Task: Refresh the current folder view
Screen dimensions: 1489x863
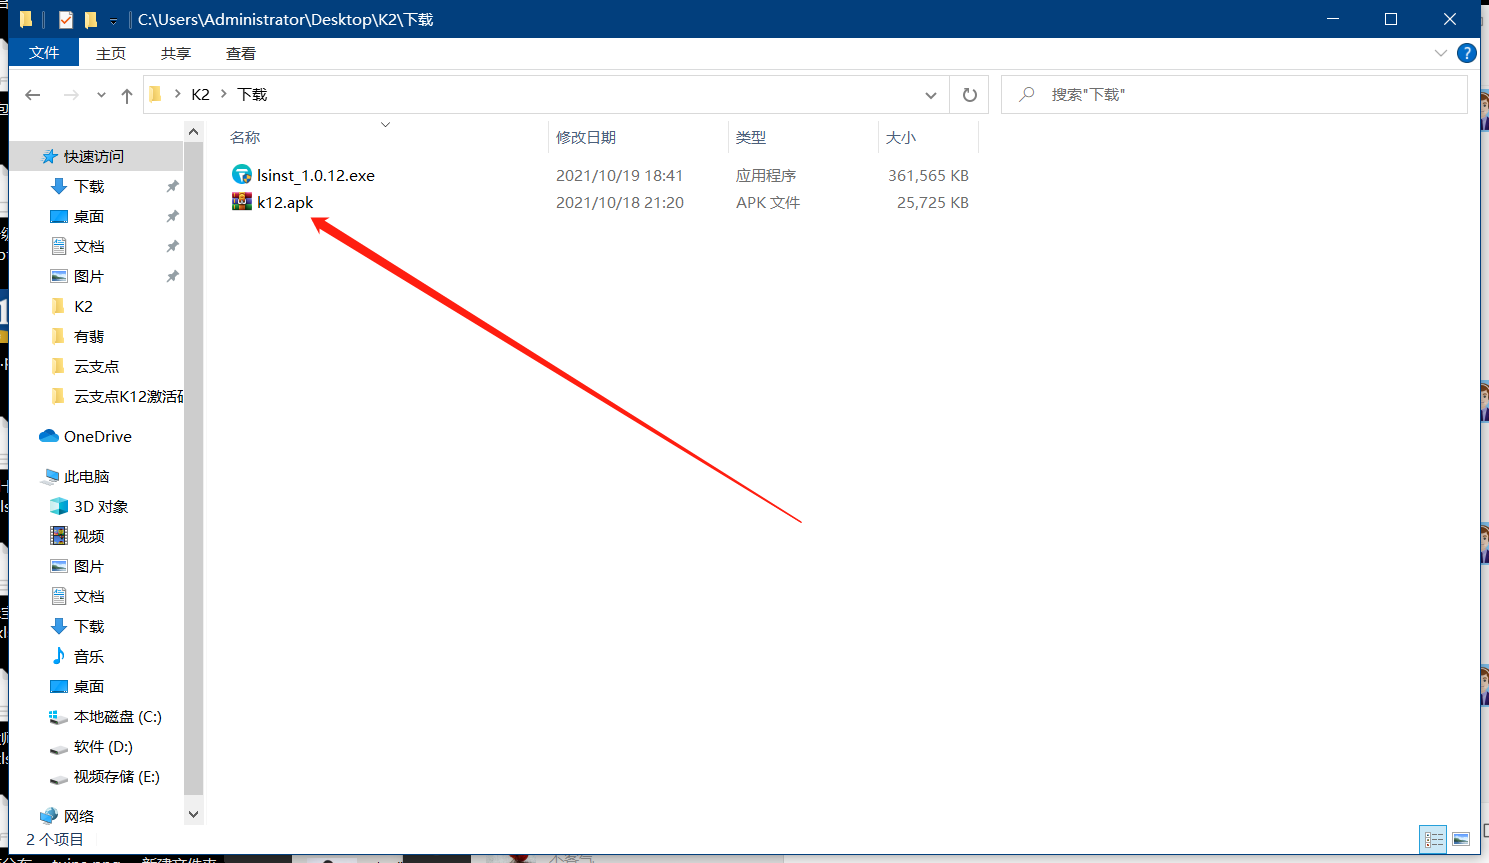Action: coord(969,95)
